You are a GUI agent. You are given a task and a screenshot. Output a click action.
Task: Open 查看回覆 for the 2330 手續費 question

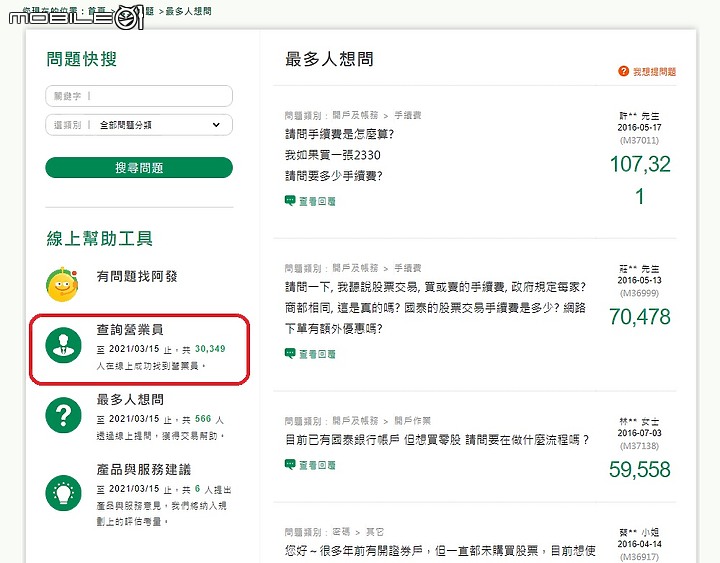317,201
